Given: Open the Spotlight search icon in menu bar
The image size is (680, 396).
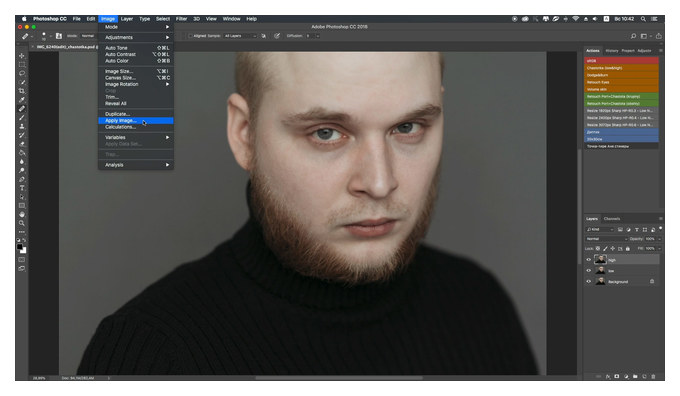Looking at the screenshot, I should tap(644, 19).
